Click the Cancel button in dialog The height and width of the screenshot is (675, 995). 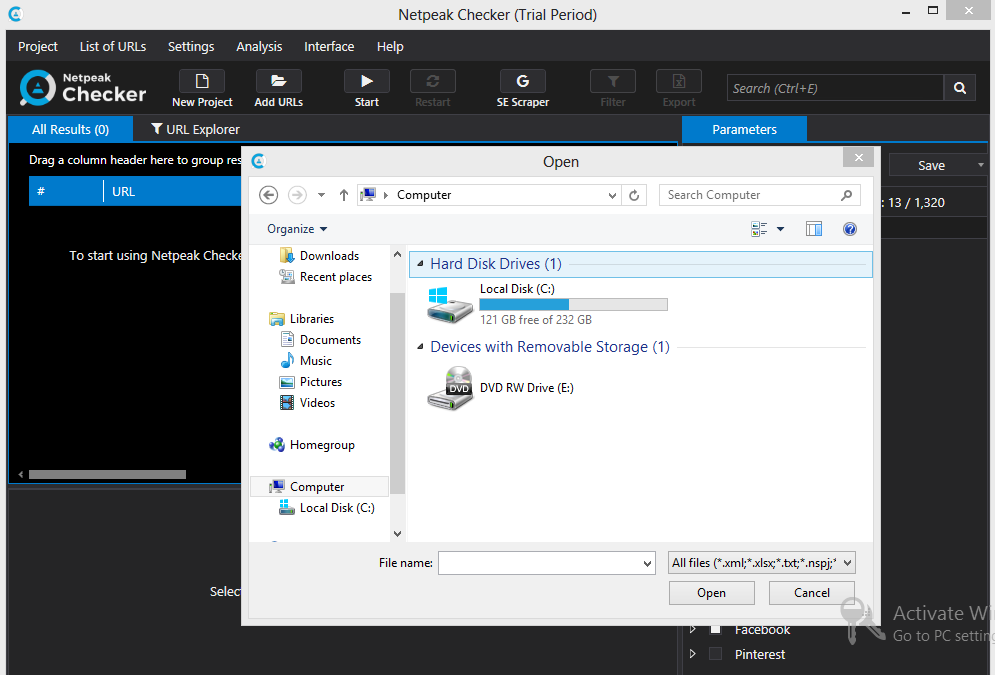tap(812, 593)
